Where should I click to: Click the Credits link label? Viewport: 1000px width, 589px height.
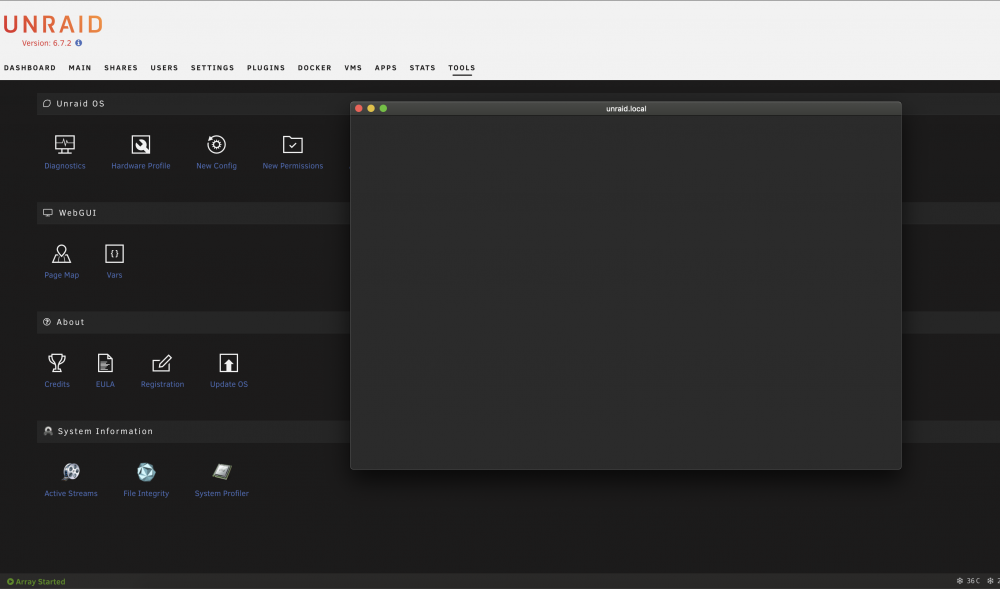tap(57, 384)
